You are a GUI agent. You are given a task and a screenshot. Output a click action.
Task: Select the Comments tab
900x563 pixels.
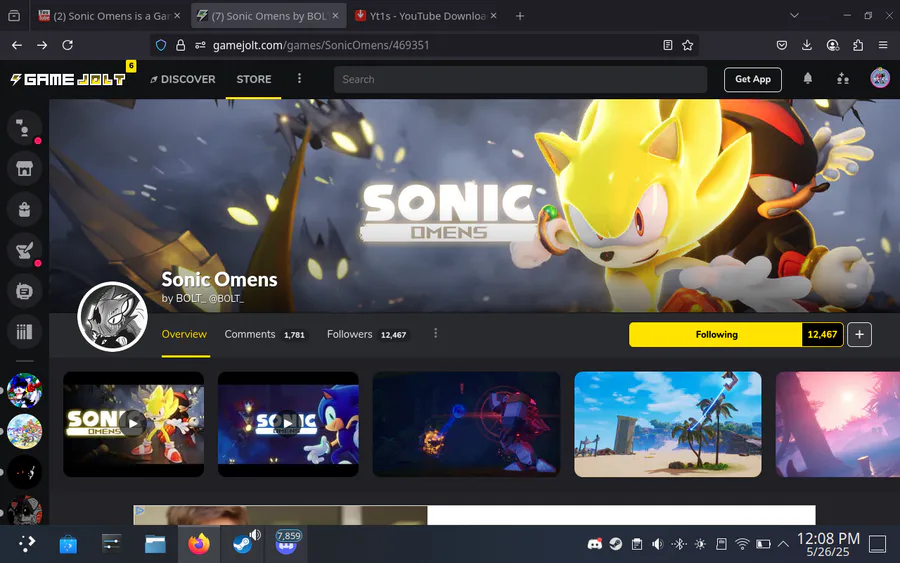(x=265, y=334)
